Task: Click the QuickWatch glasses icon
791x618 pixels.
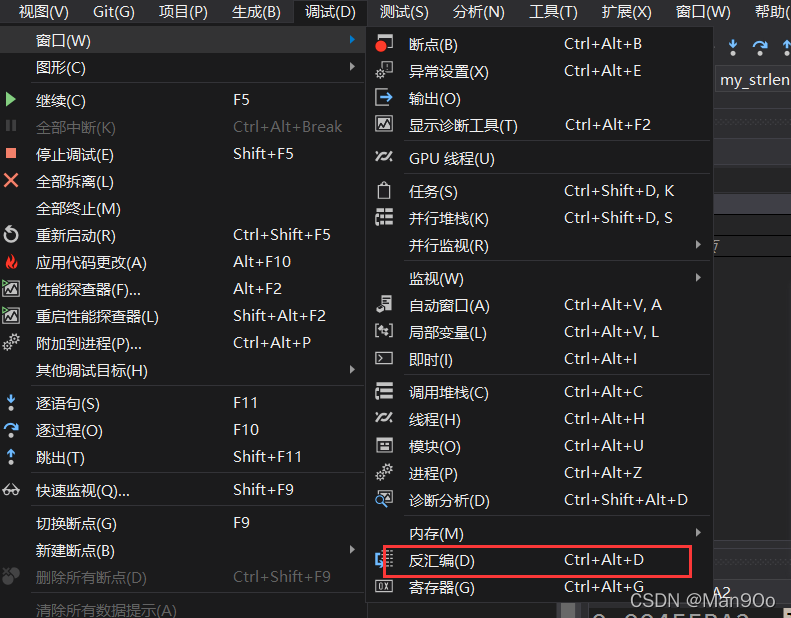Action: click(x=11, y=490)
